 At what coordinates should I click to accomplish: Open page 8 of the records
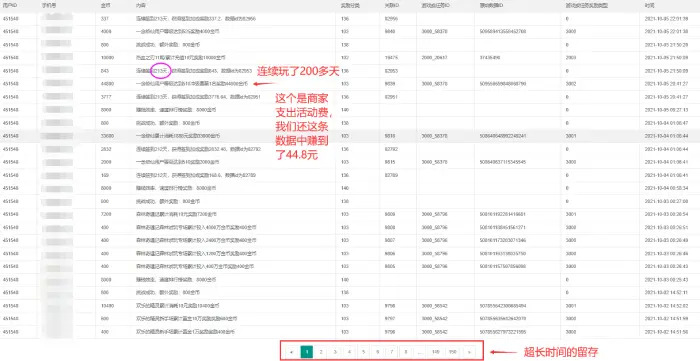click(406, 352)
